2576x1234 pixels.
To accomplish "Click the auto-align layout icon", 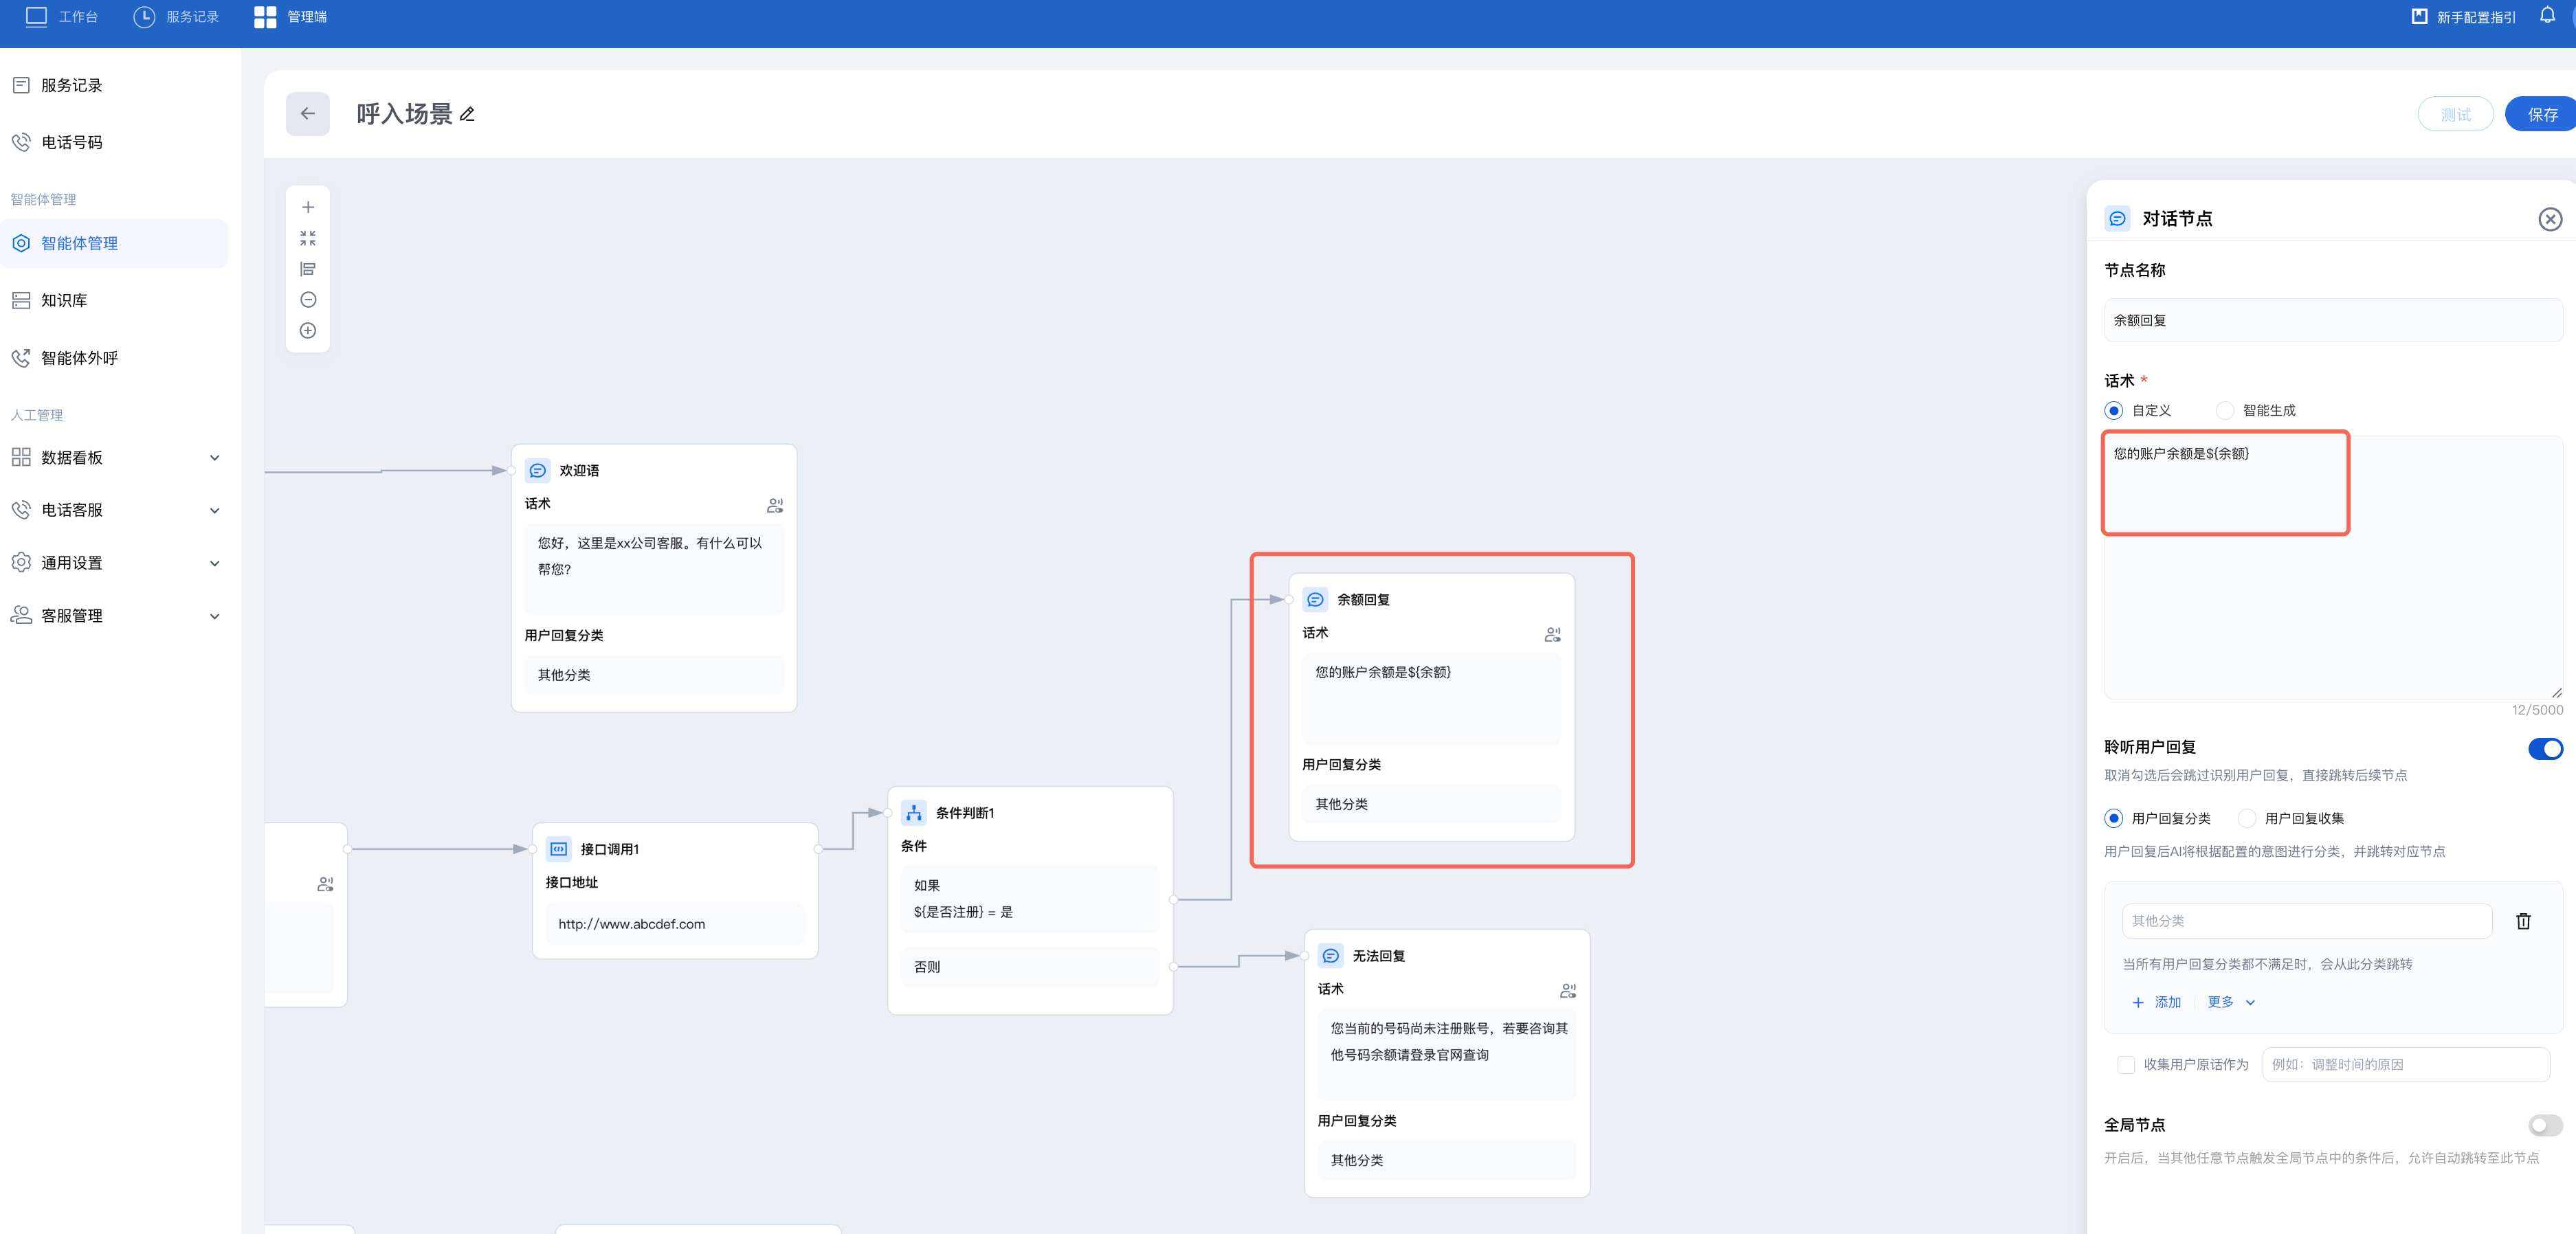I will (308, 269).
